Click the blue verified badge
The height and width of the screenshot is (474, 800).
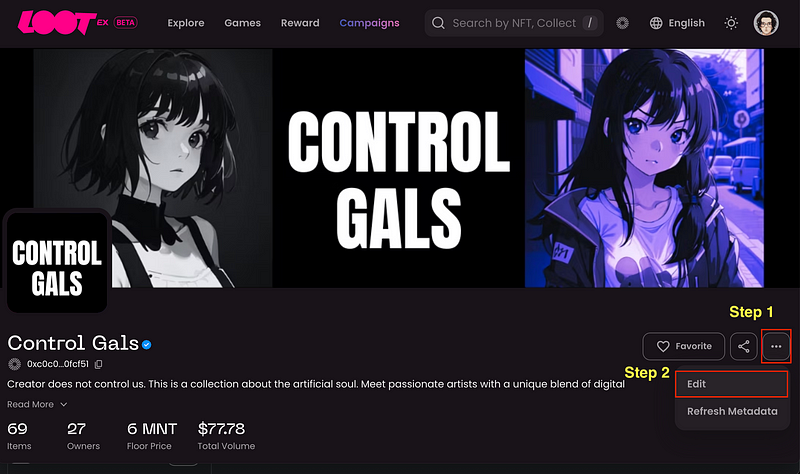coord(146,345)
